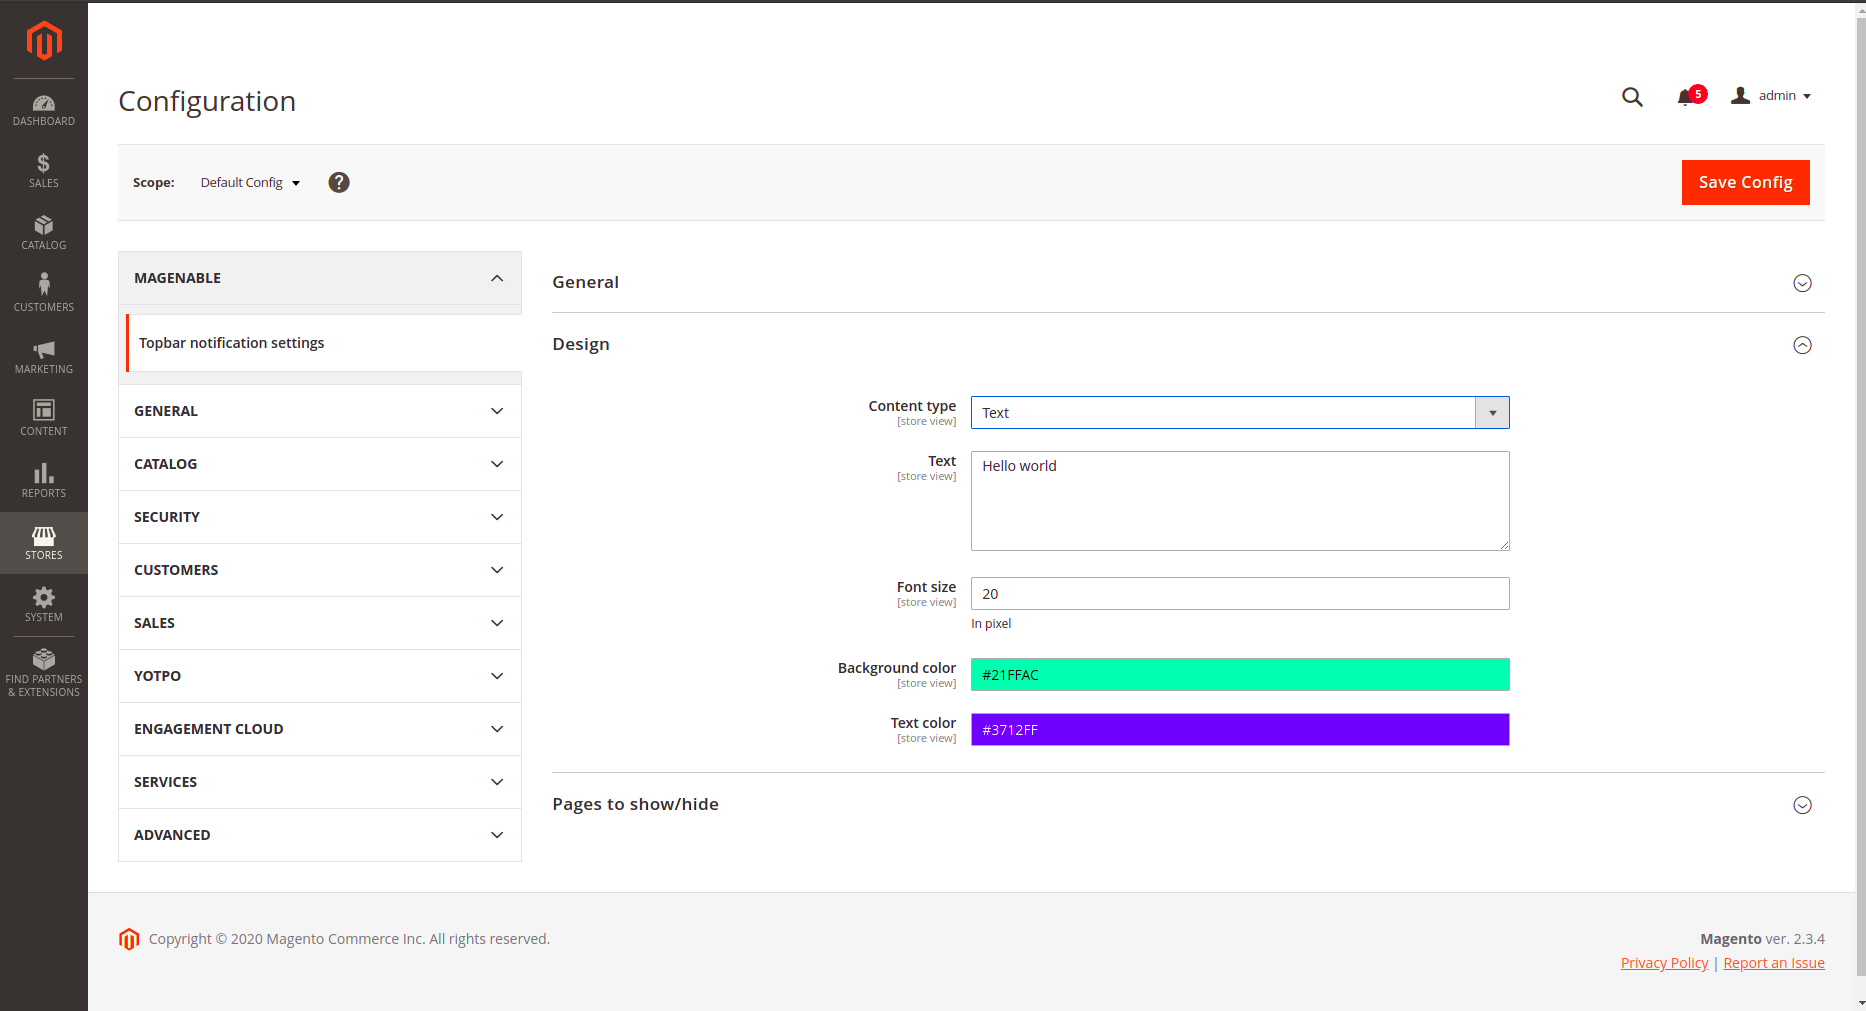This screenshot has height=1011, width=1866.
Task: Expand the General section of the settings
Action: (x=1188, y=283)
